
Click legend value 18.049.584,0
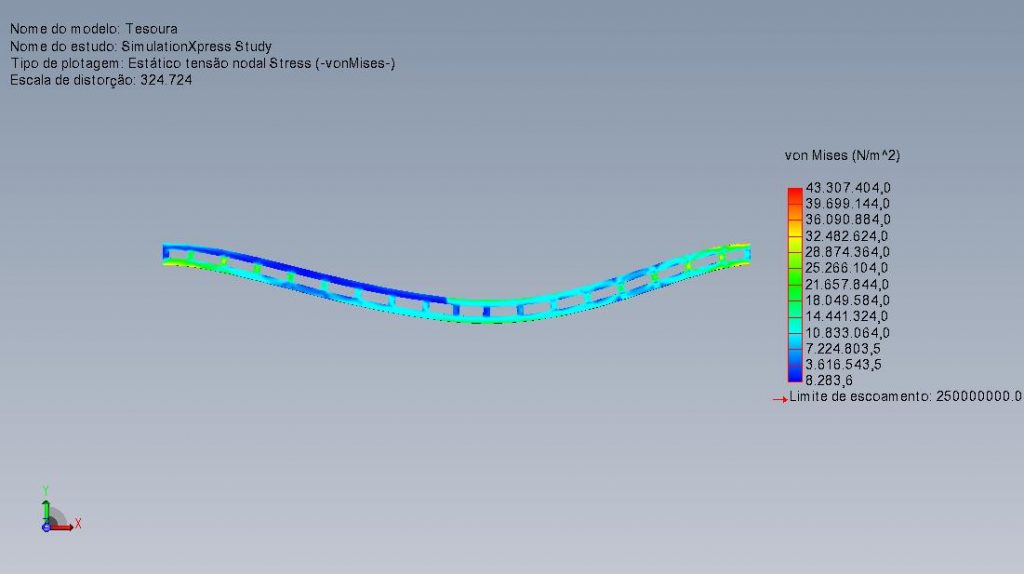[848, 300]
